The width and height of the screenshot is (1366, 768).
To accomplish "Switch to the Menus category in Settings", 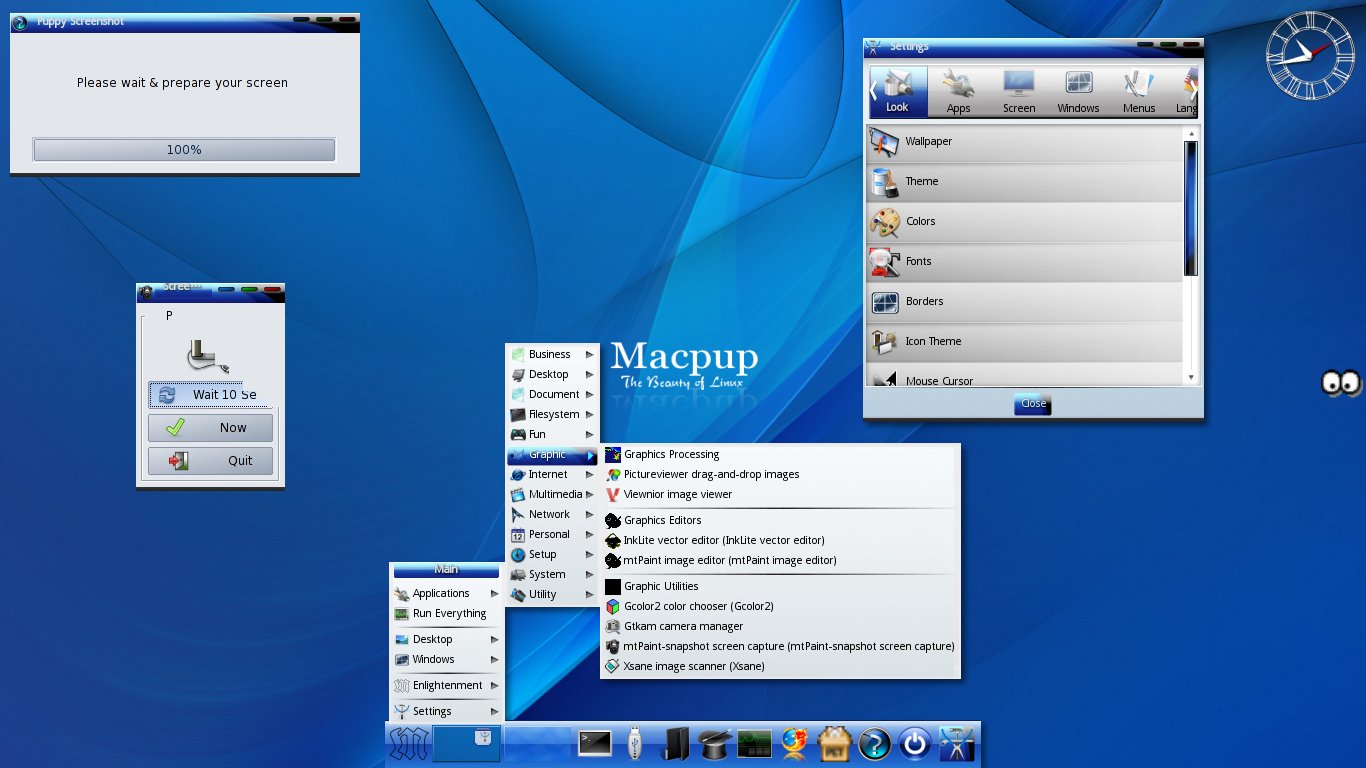I will click(x=1138, y=92).
